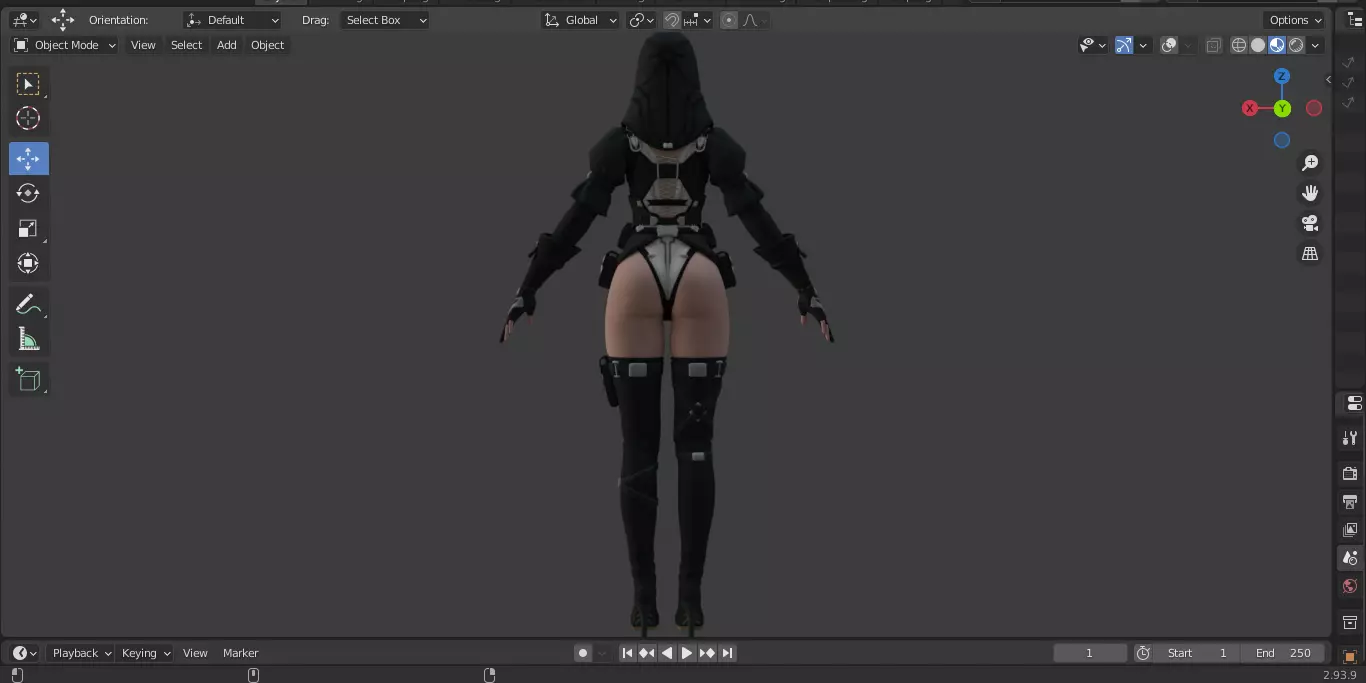Toggle Show Overlays button

click(x=1168, y=45)
